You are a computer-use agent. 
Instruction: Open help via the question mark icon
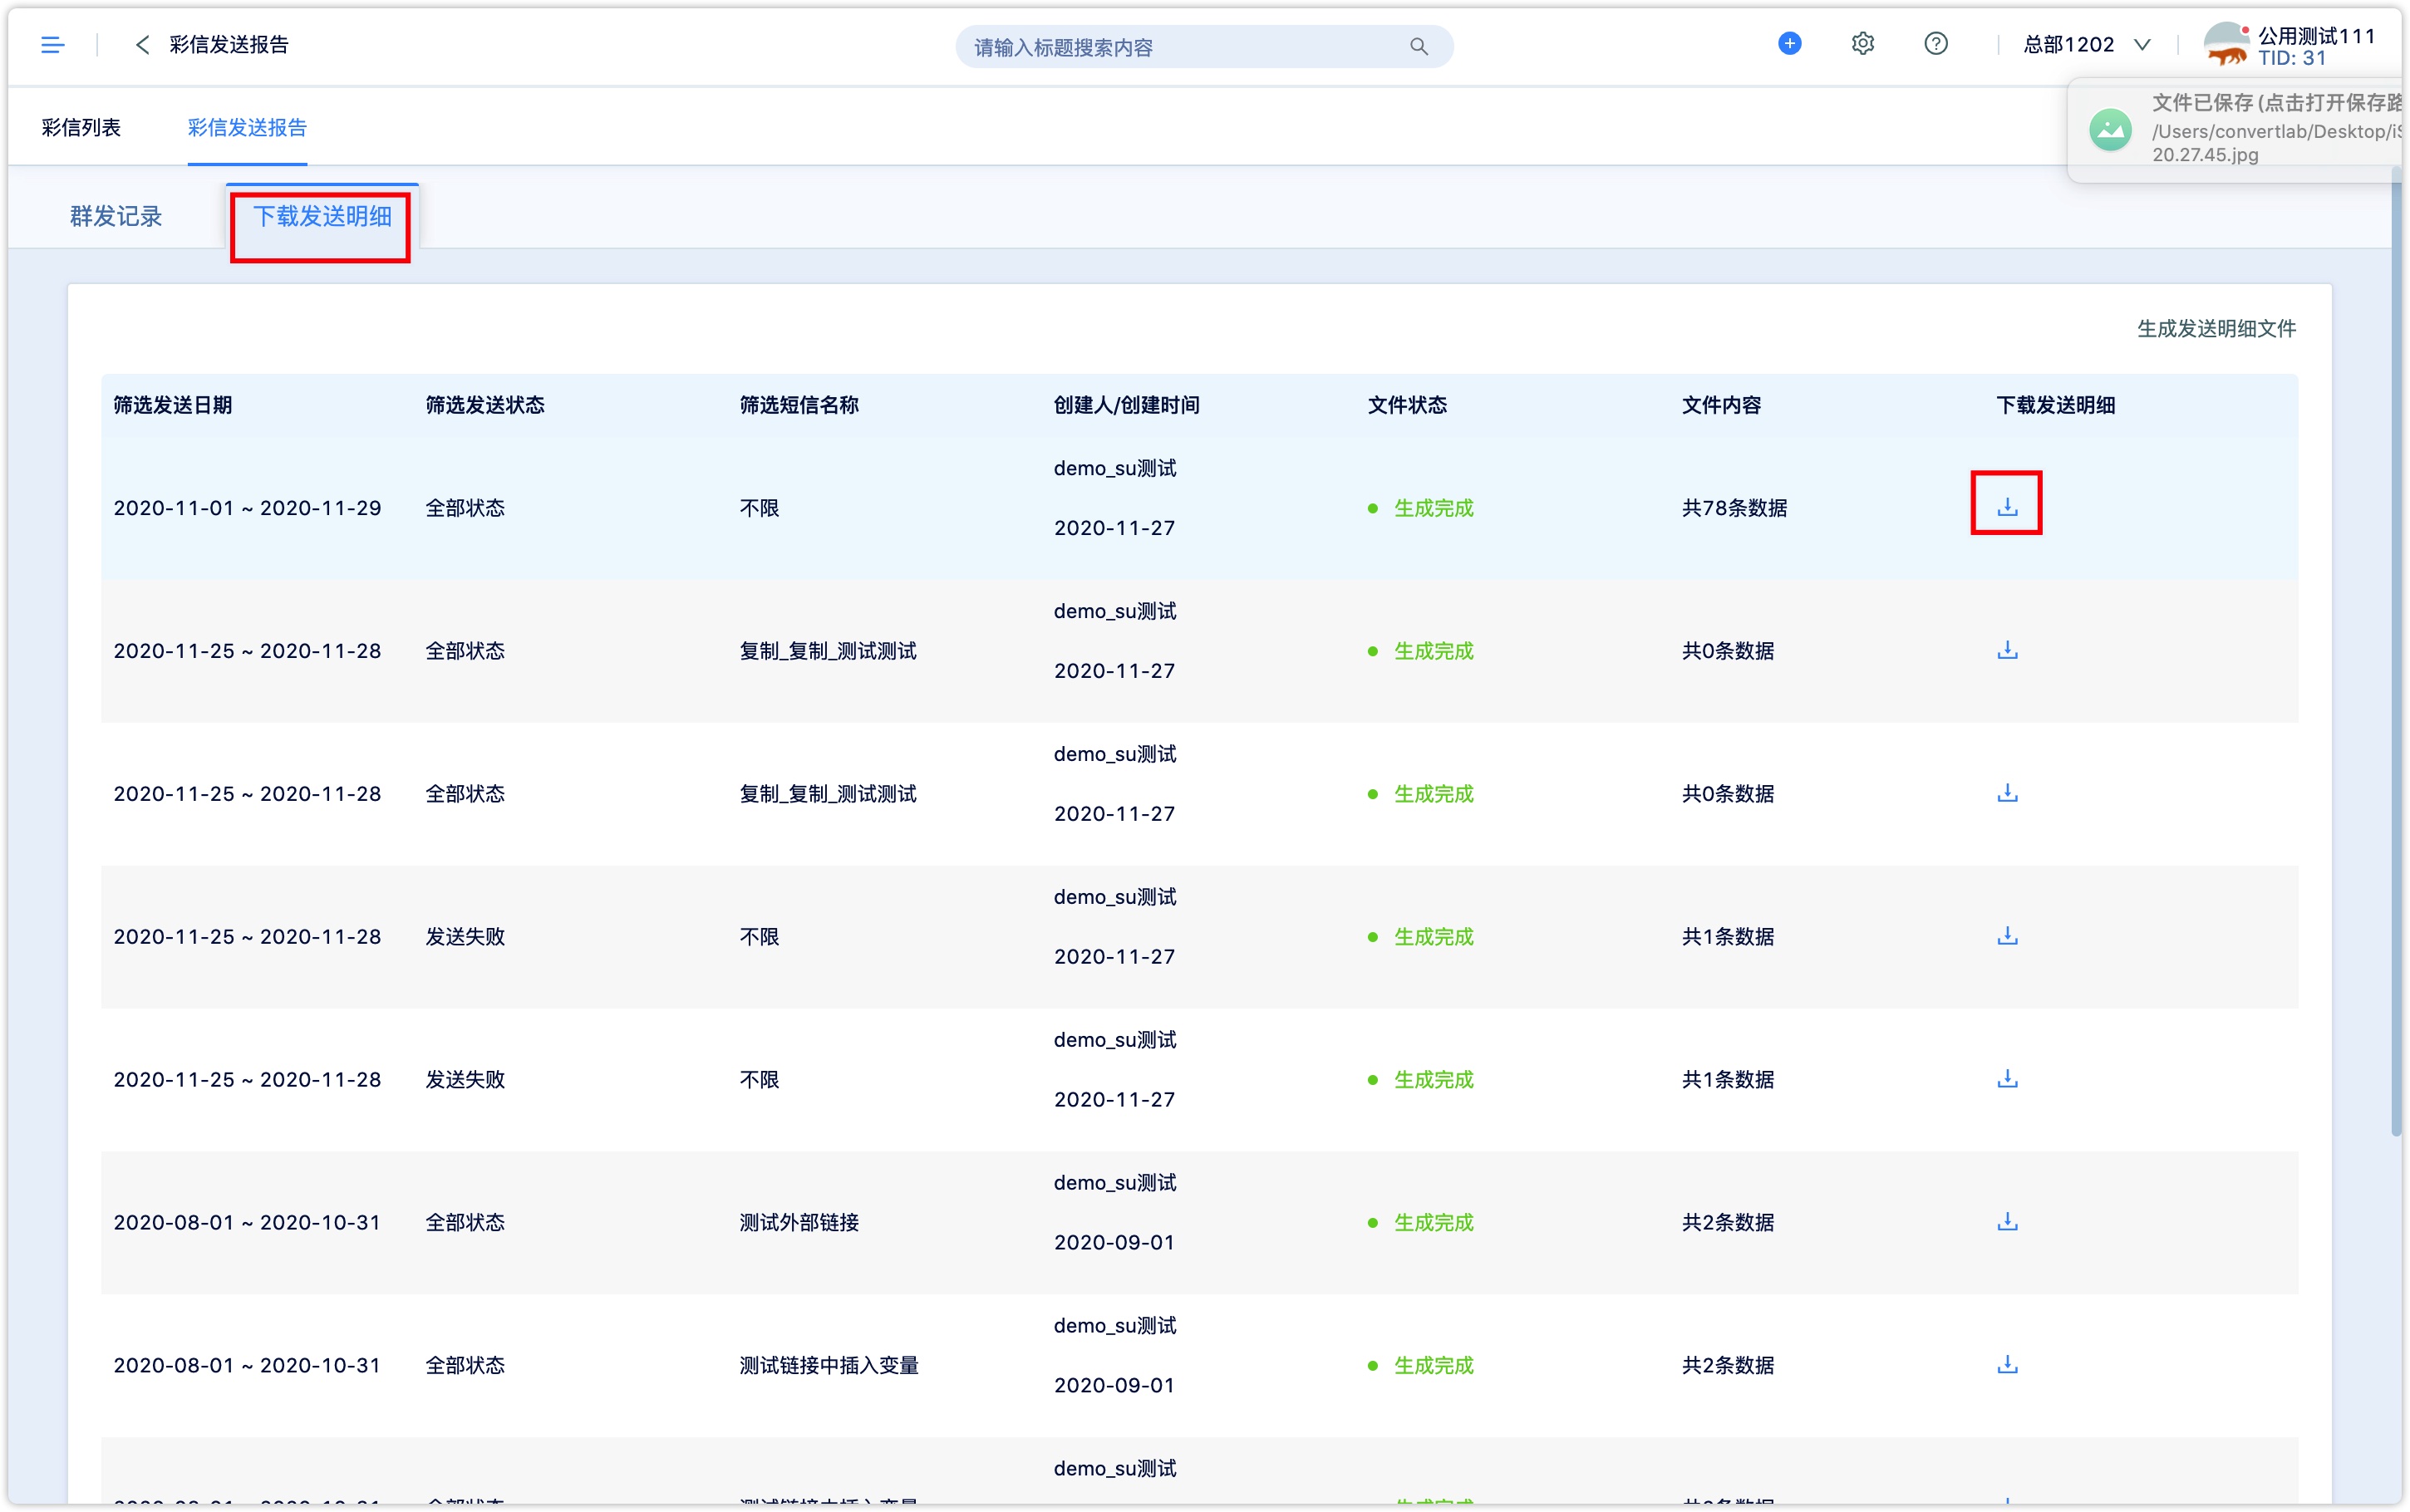(1935, 44)
